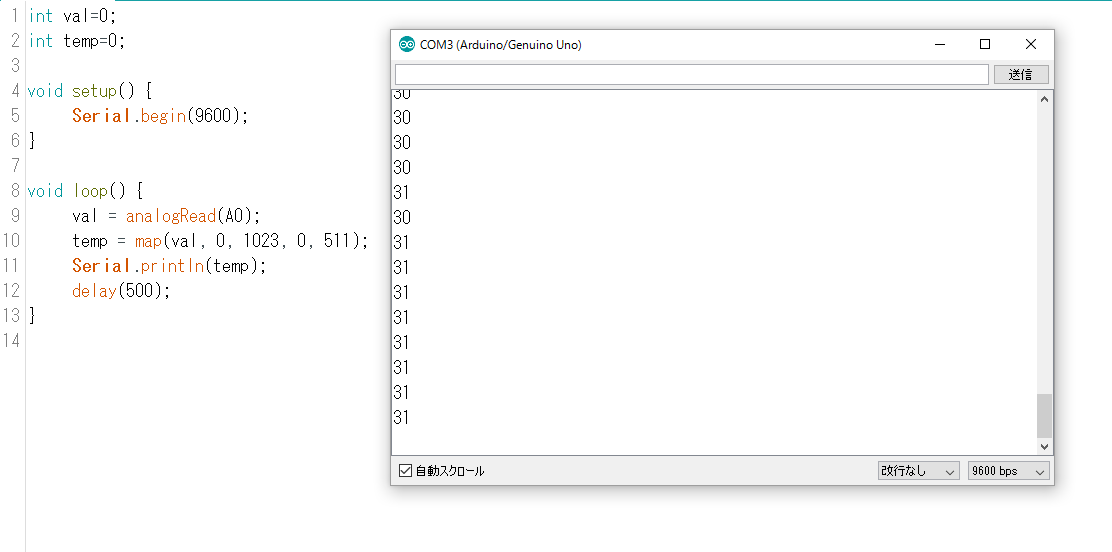The width and height of the screenshot is (1112, 552).
Task: Click the 'Serial.begin(9600);' line
Action: pyautogui.click(x=160, y=116)
